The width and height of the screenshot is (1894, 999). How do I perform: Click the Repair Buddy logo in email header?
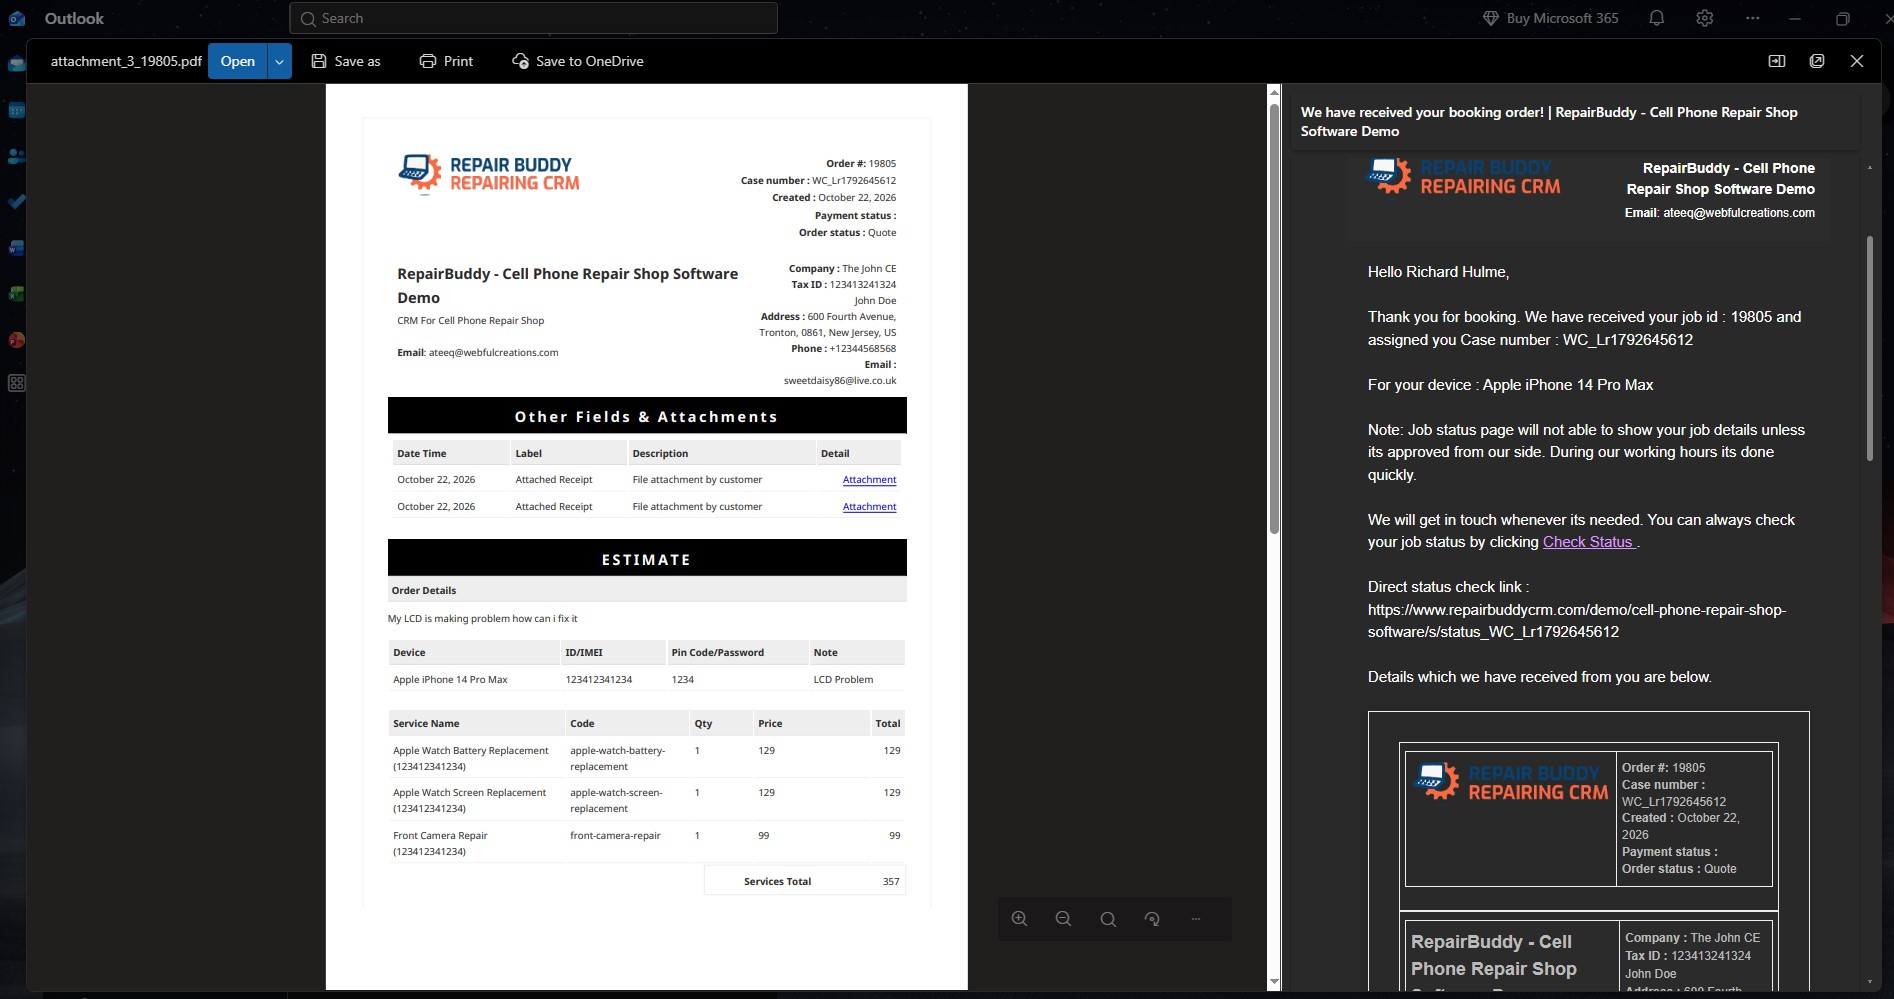tap(1463, 176)
